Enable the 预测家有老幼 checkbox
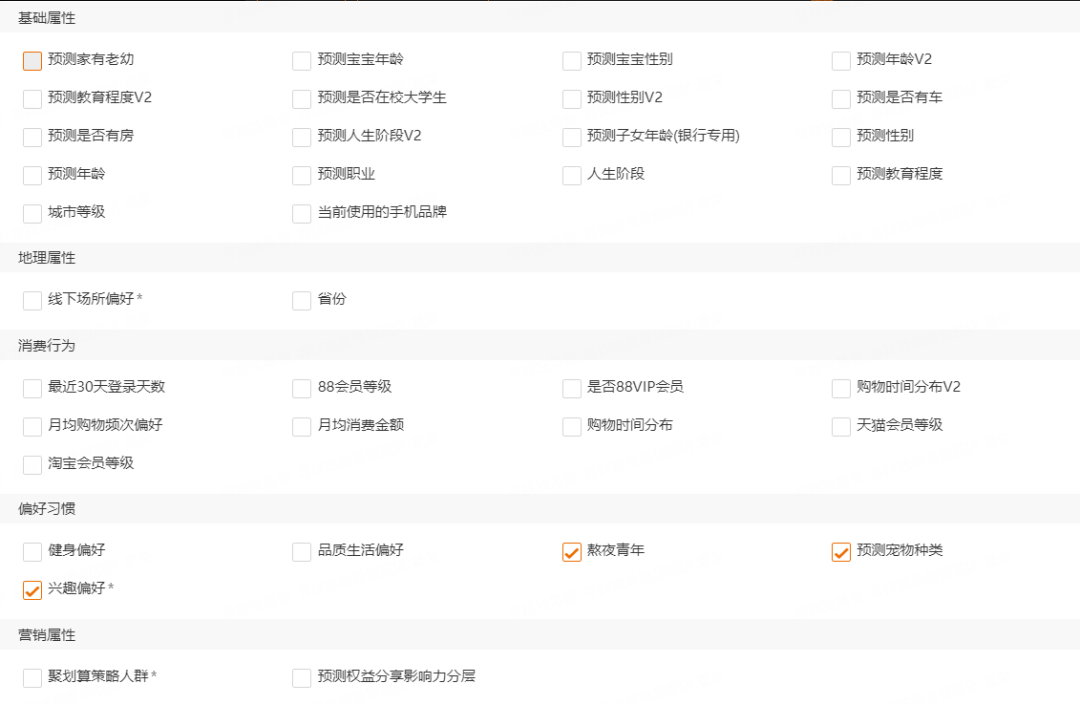This screenshot has height=705, width=1080. coord(31,60)
